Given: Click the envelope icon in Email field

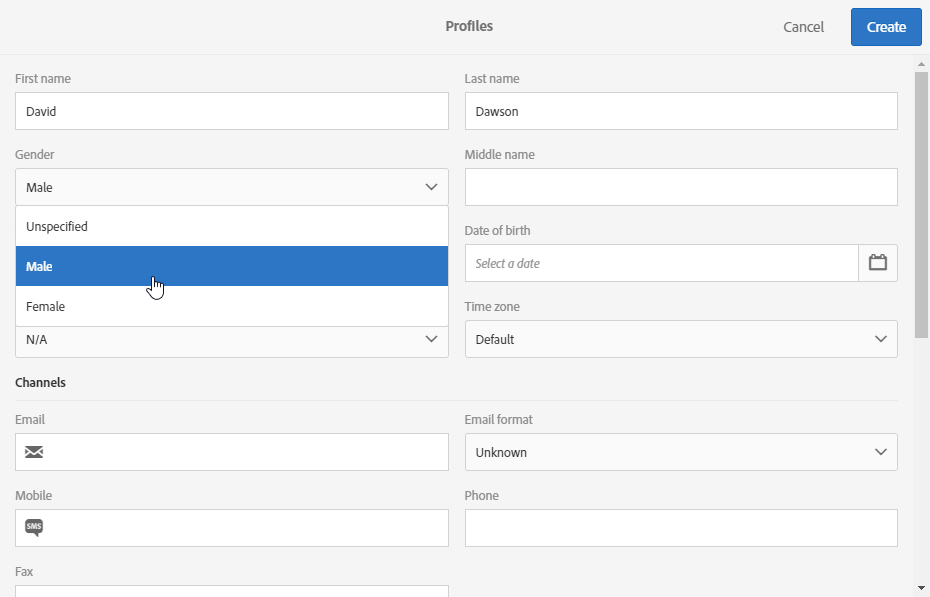Looking at the screenshot, I should click(34, 452).
